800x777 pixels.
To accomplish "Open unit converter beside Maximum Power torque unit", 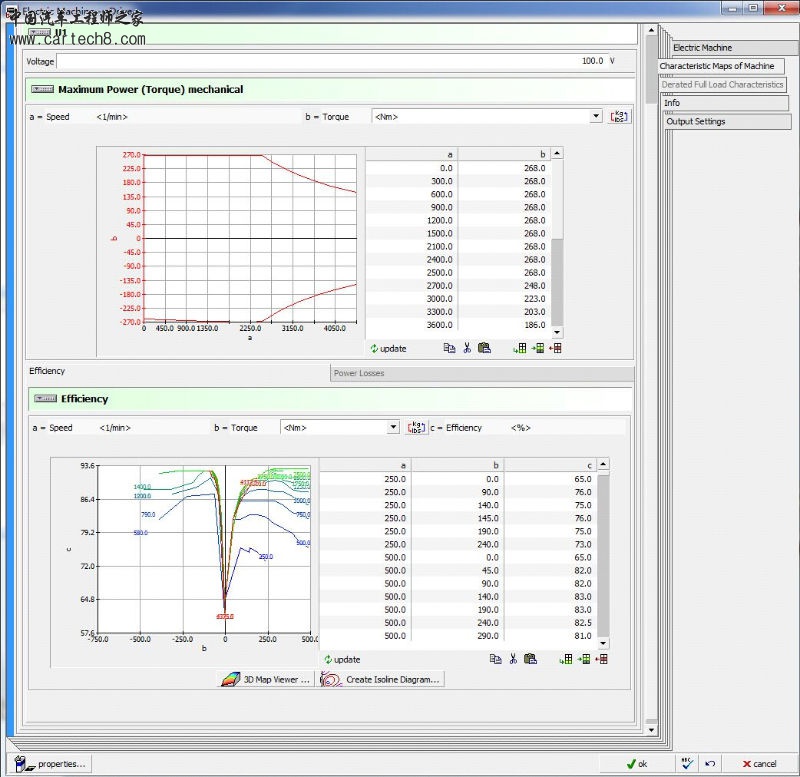I will tap(619, 116).
